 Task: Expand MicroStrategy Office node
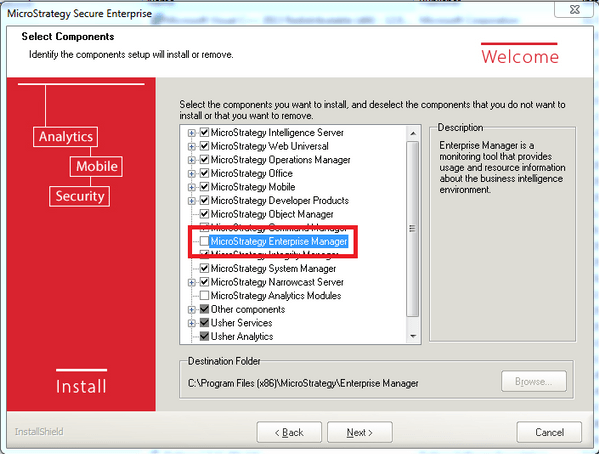(x=192, y=174)
